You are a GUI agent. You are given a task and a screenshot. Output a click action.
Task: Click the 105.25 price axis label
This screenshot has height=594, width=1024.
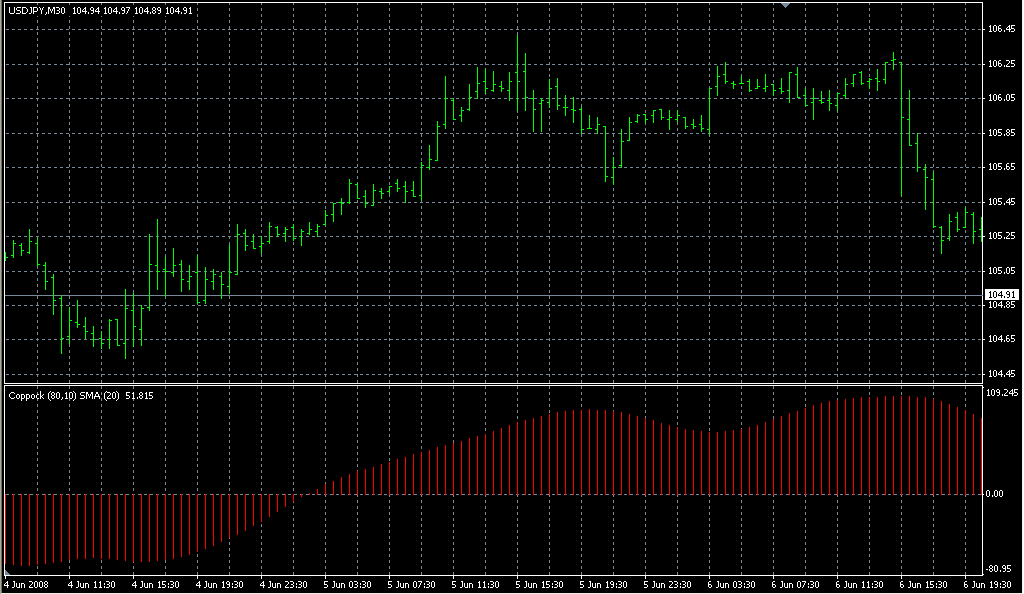point(1001,236)
